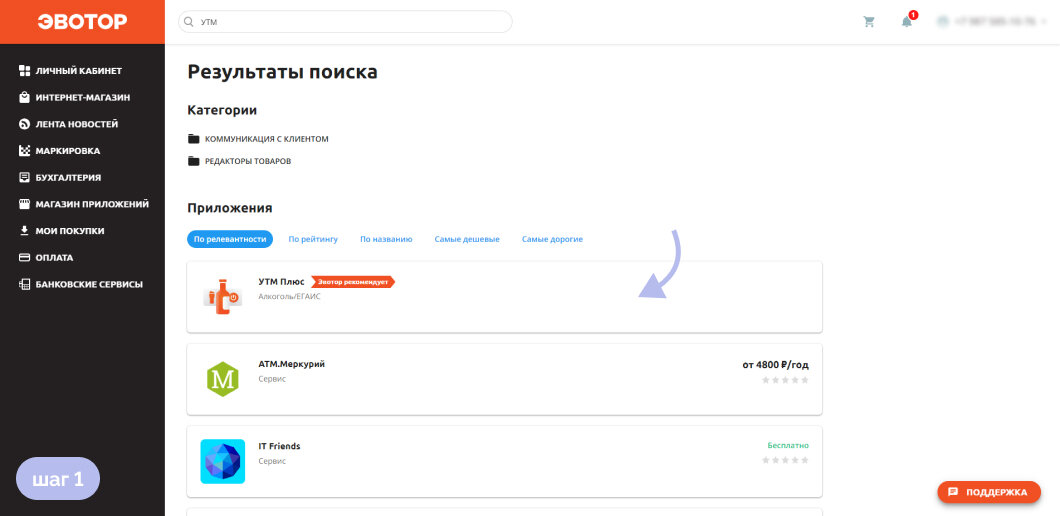Viewport: 1060px width, 516px height.
Task: Click the Маркировка sidebar icon
Action: point(24,151)
